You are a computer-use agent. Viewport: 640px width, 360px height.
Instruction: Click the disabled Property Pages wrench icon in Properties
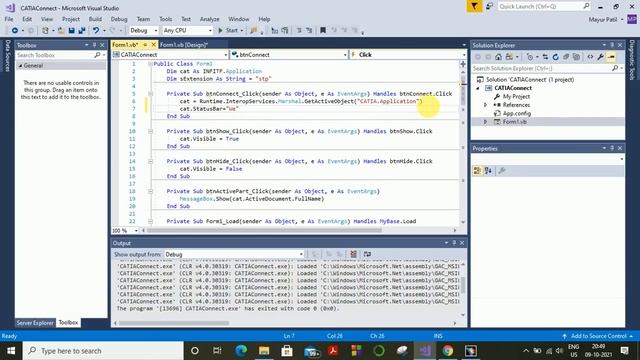pos(502,171)
